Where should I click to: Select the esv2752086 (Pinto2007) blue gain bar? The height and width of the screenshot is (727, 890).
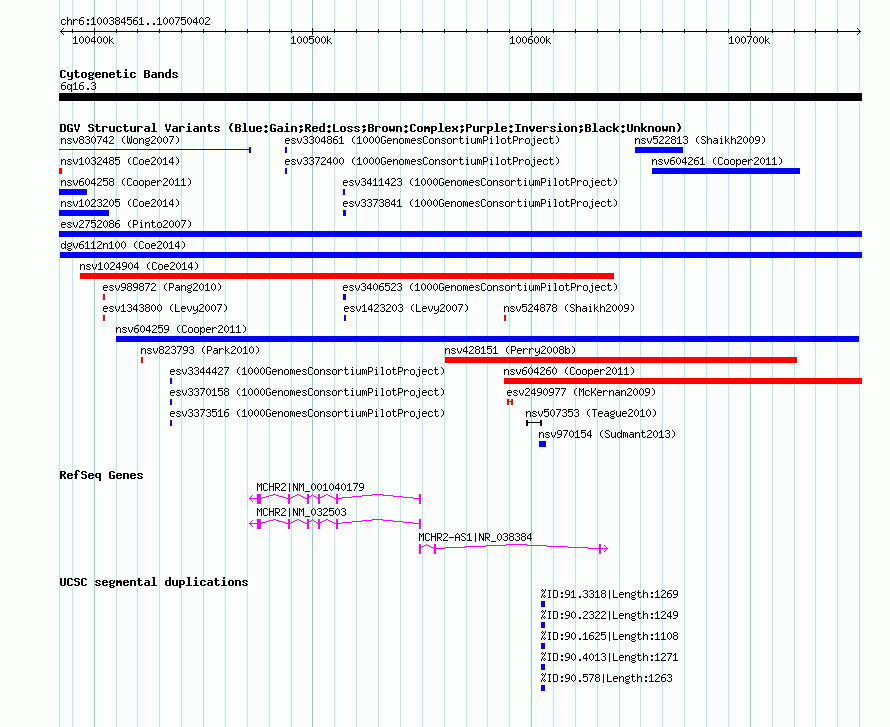click(460, 234)
